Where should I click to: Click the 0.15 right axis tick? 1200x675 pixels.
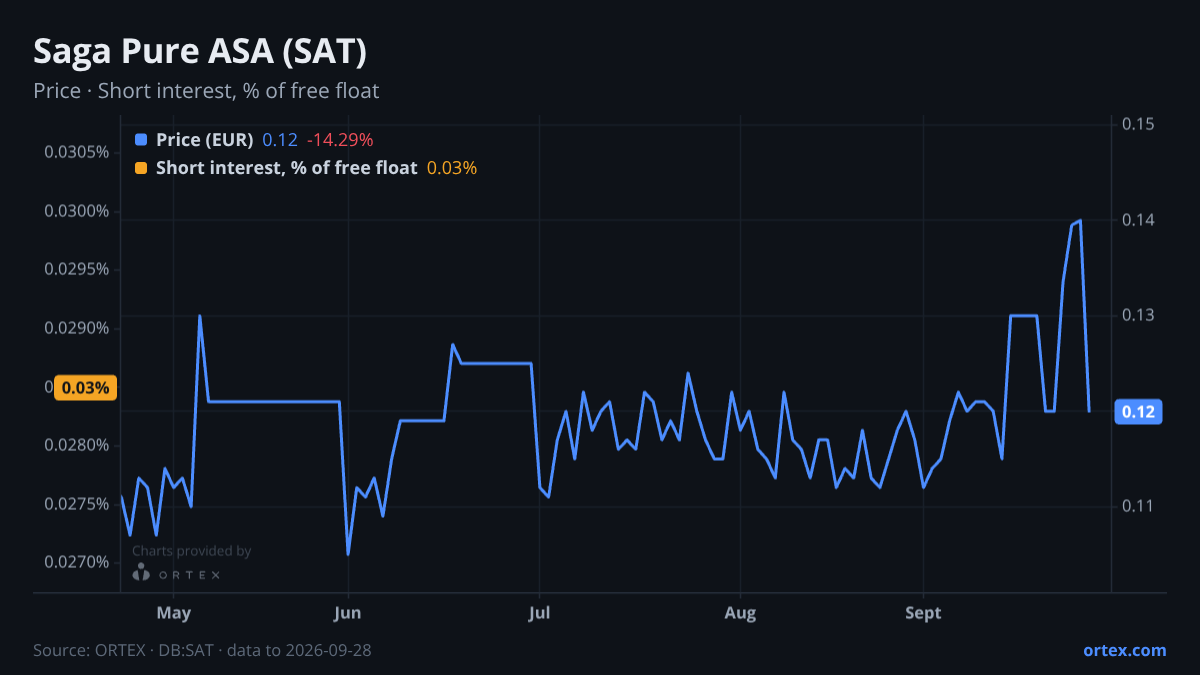pyautogui.click(x=1138, y=124)
